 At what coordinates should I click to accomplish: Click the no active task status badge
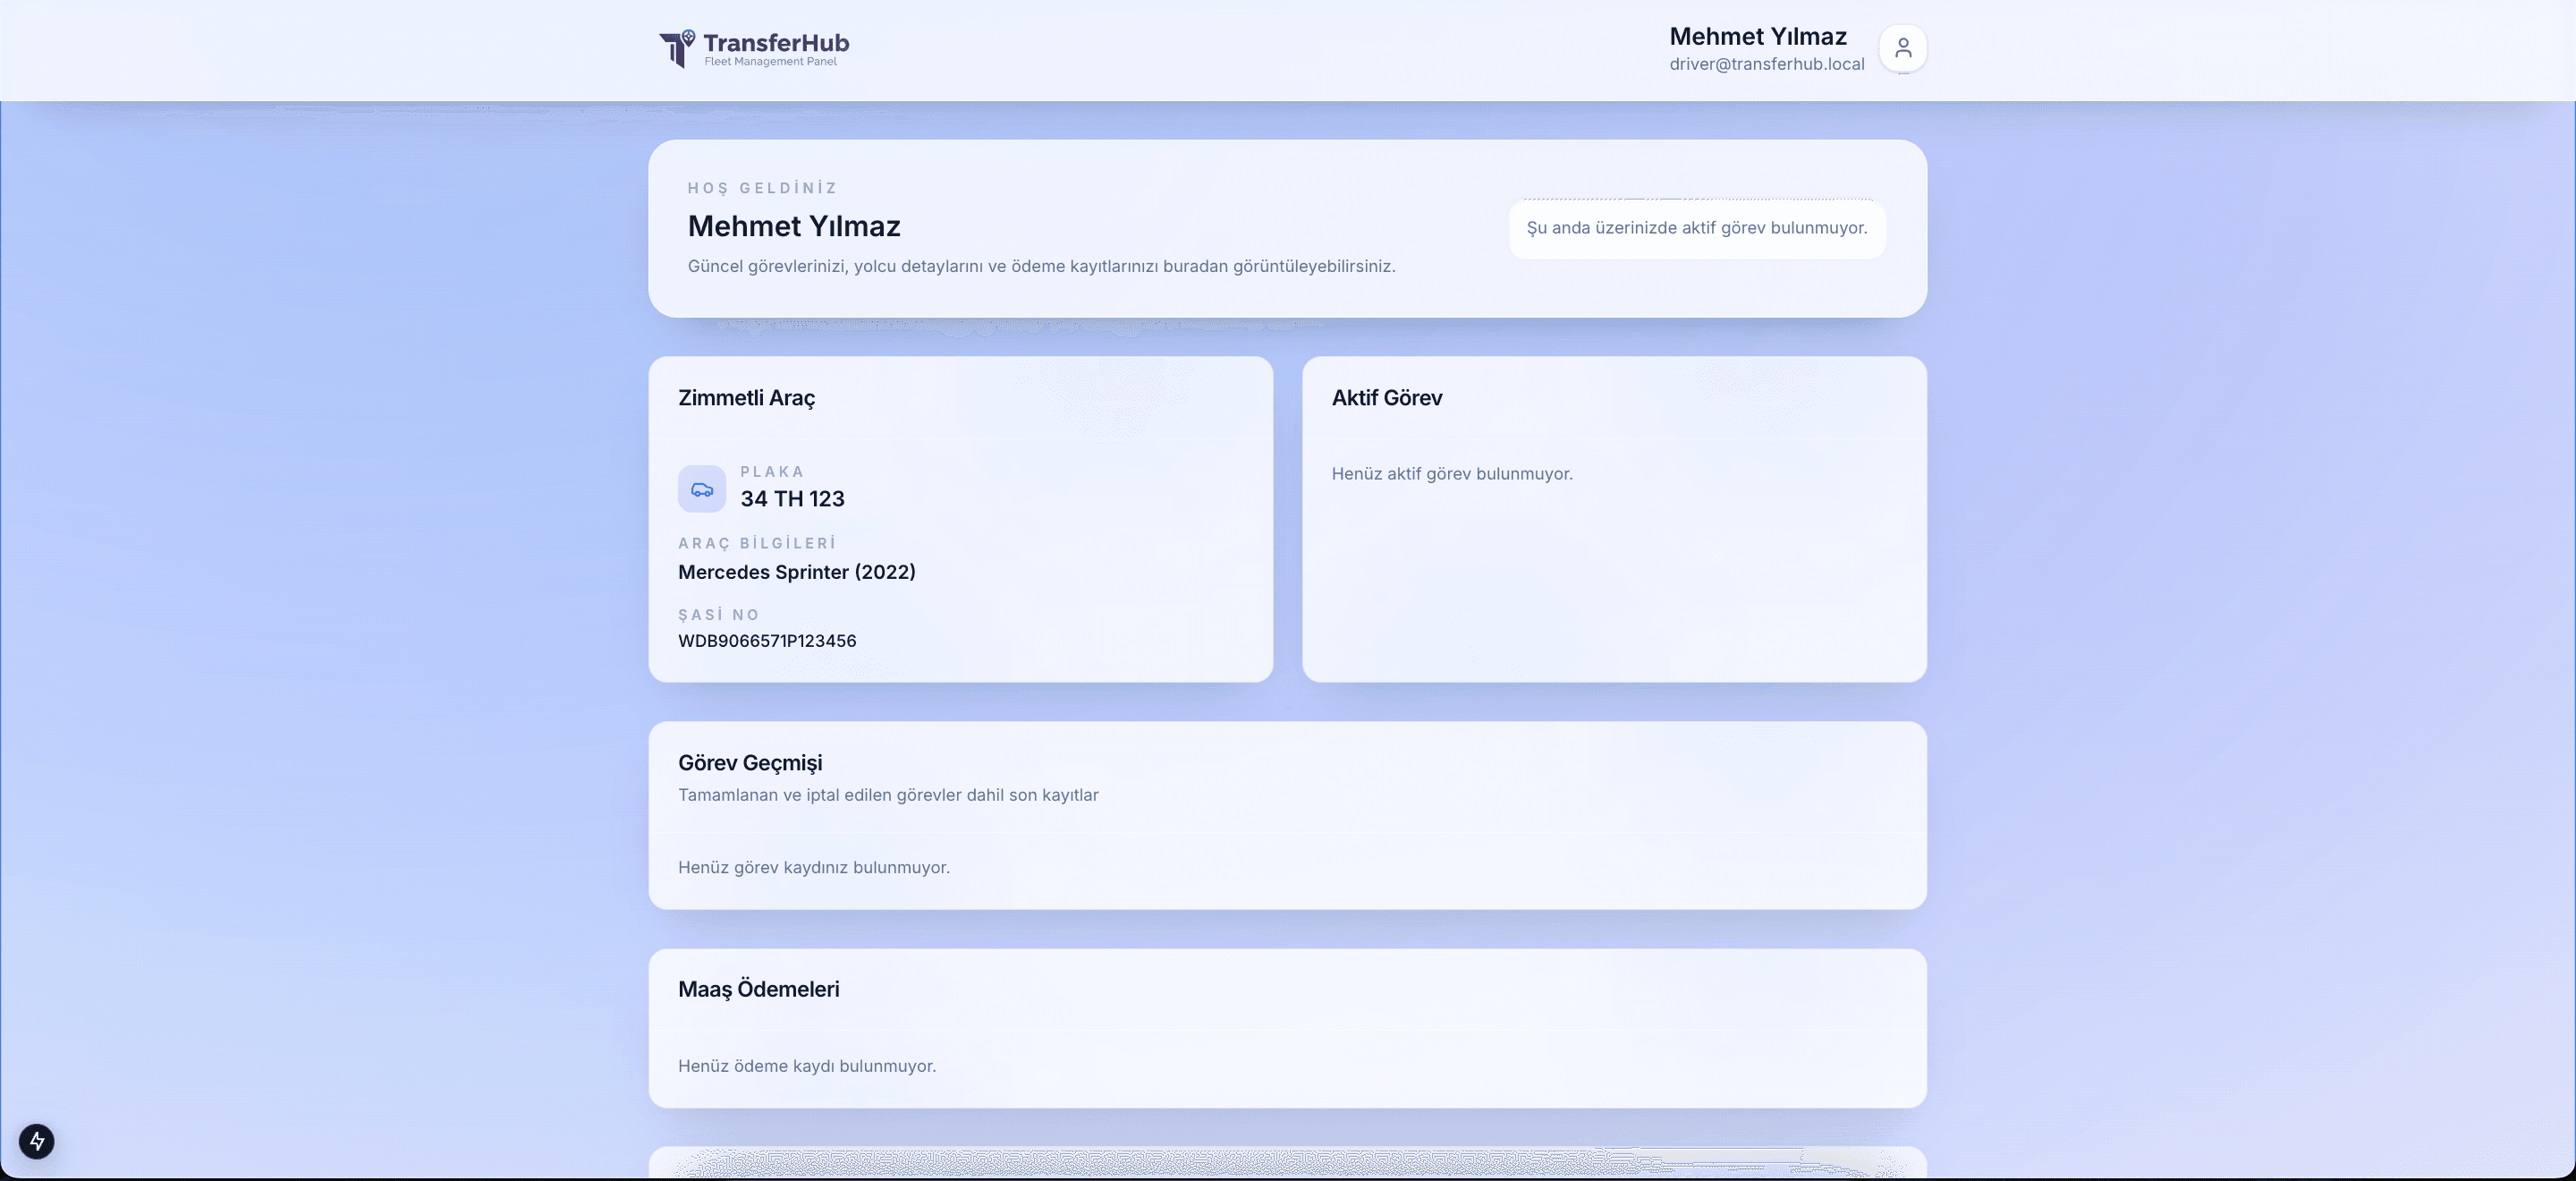(x=1696, y=228)
